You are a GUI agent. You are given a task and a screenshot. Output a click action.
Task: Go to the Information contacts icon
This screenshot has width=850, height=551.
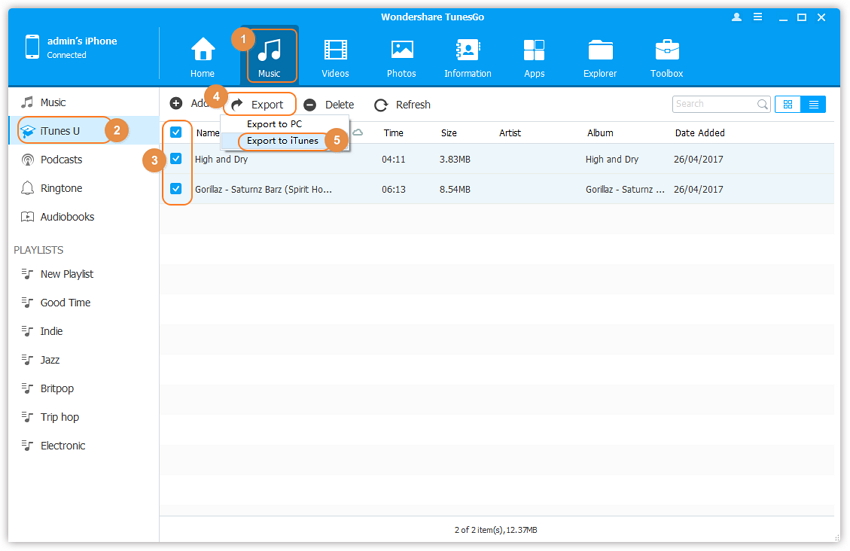pyautogui.click(x=467, y=56)
